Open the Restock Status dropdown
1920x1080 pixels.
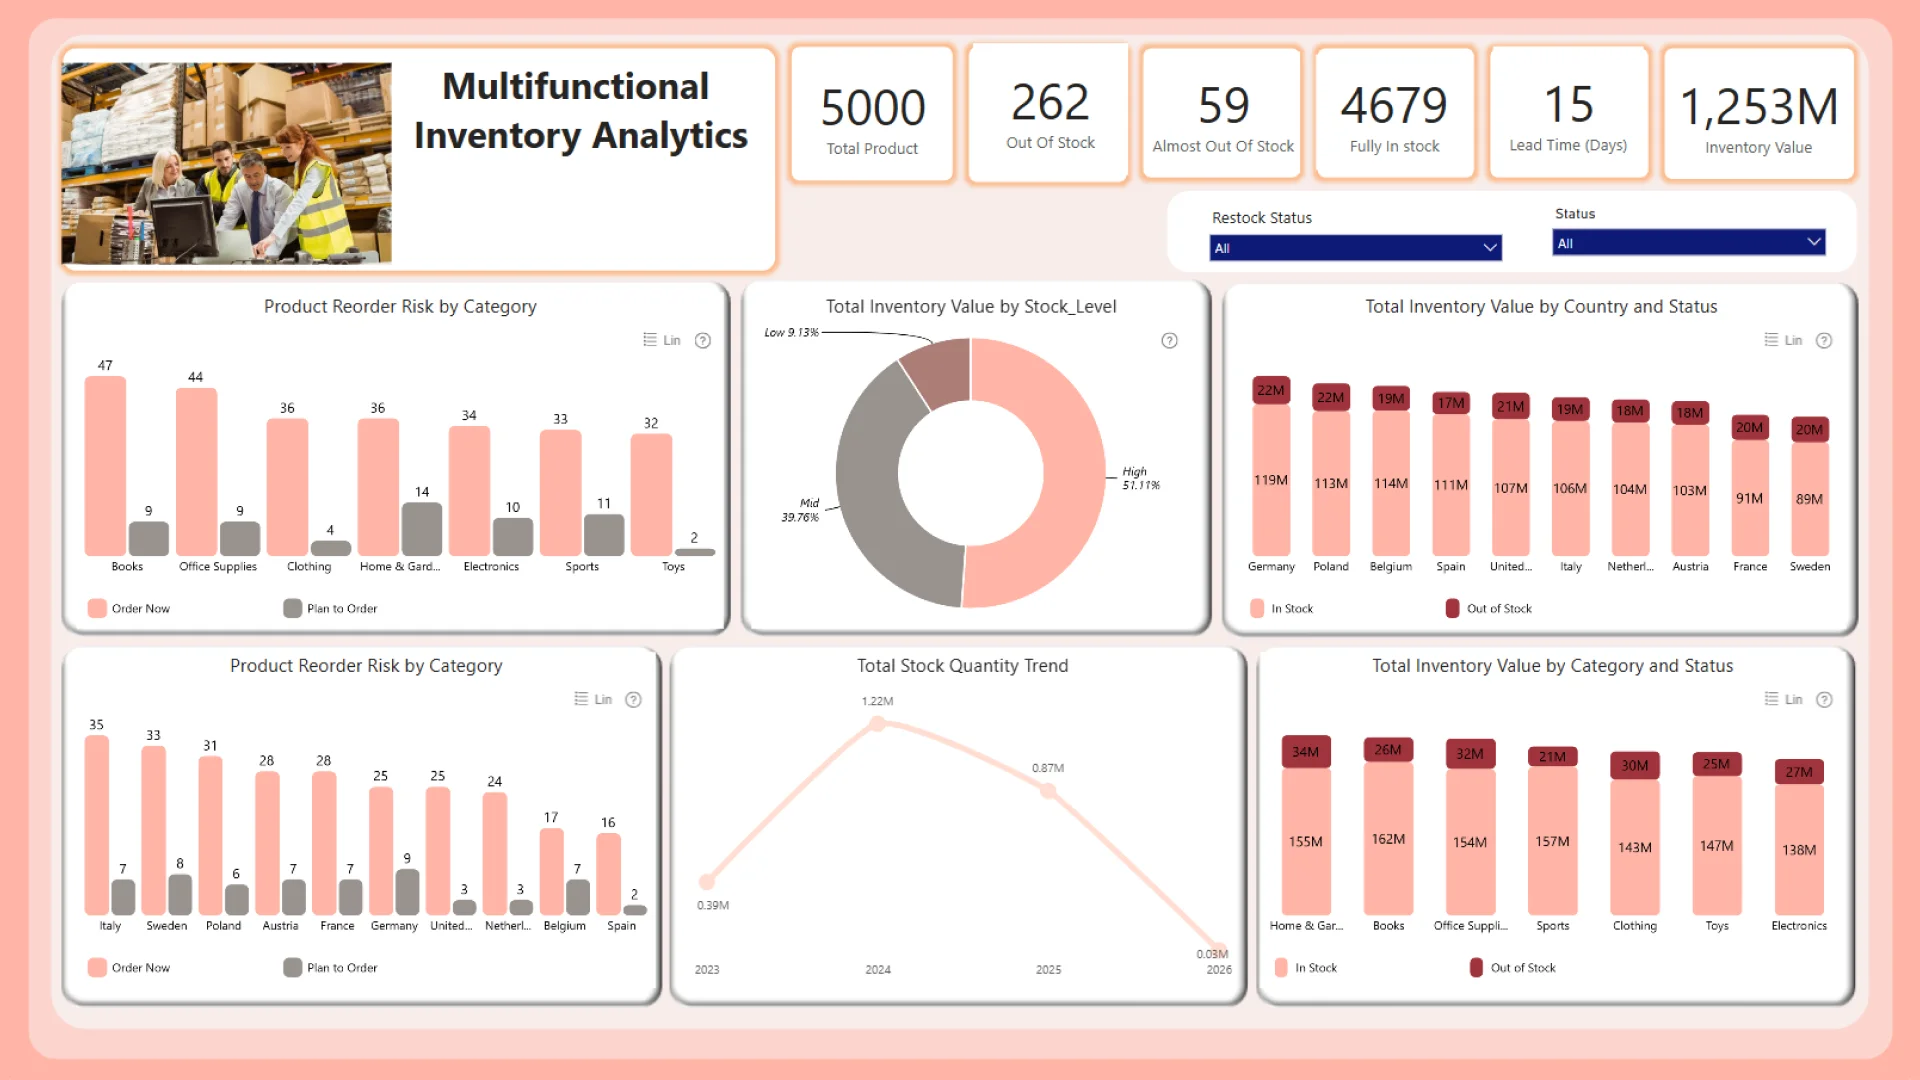1354,248
